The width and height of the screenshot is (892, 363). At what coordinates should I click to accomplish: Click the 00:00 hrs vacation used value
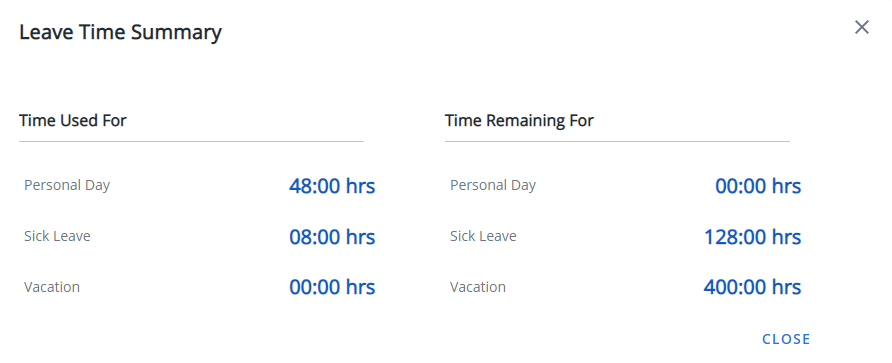[332, 287]
